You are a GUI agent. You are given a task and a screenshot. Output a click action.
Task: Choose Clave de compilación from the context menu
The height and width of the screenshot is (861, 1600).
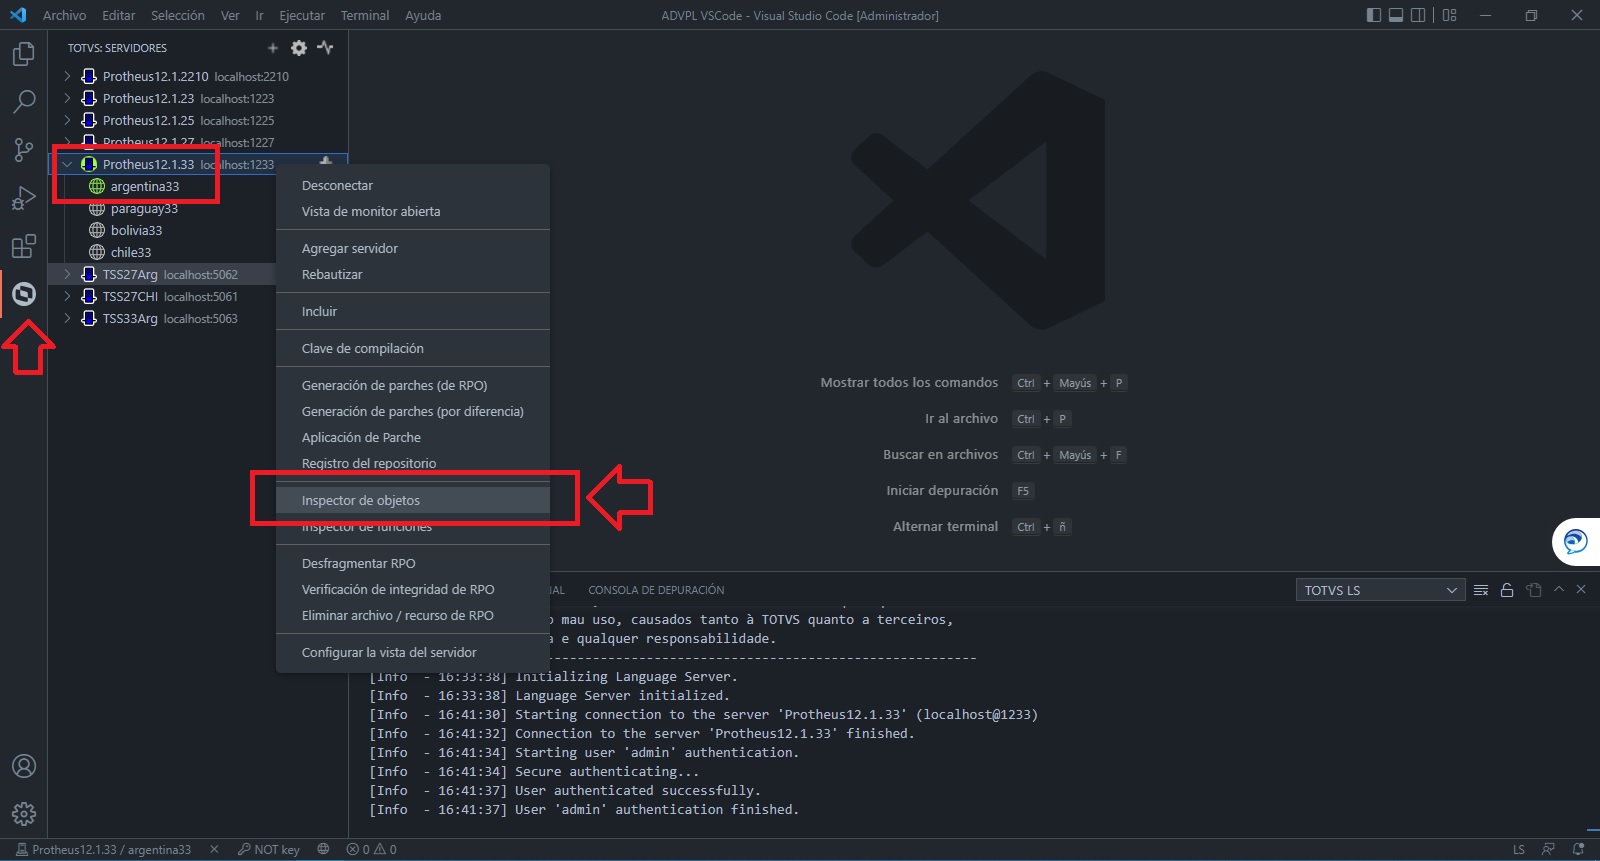[413, 348]
